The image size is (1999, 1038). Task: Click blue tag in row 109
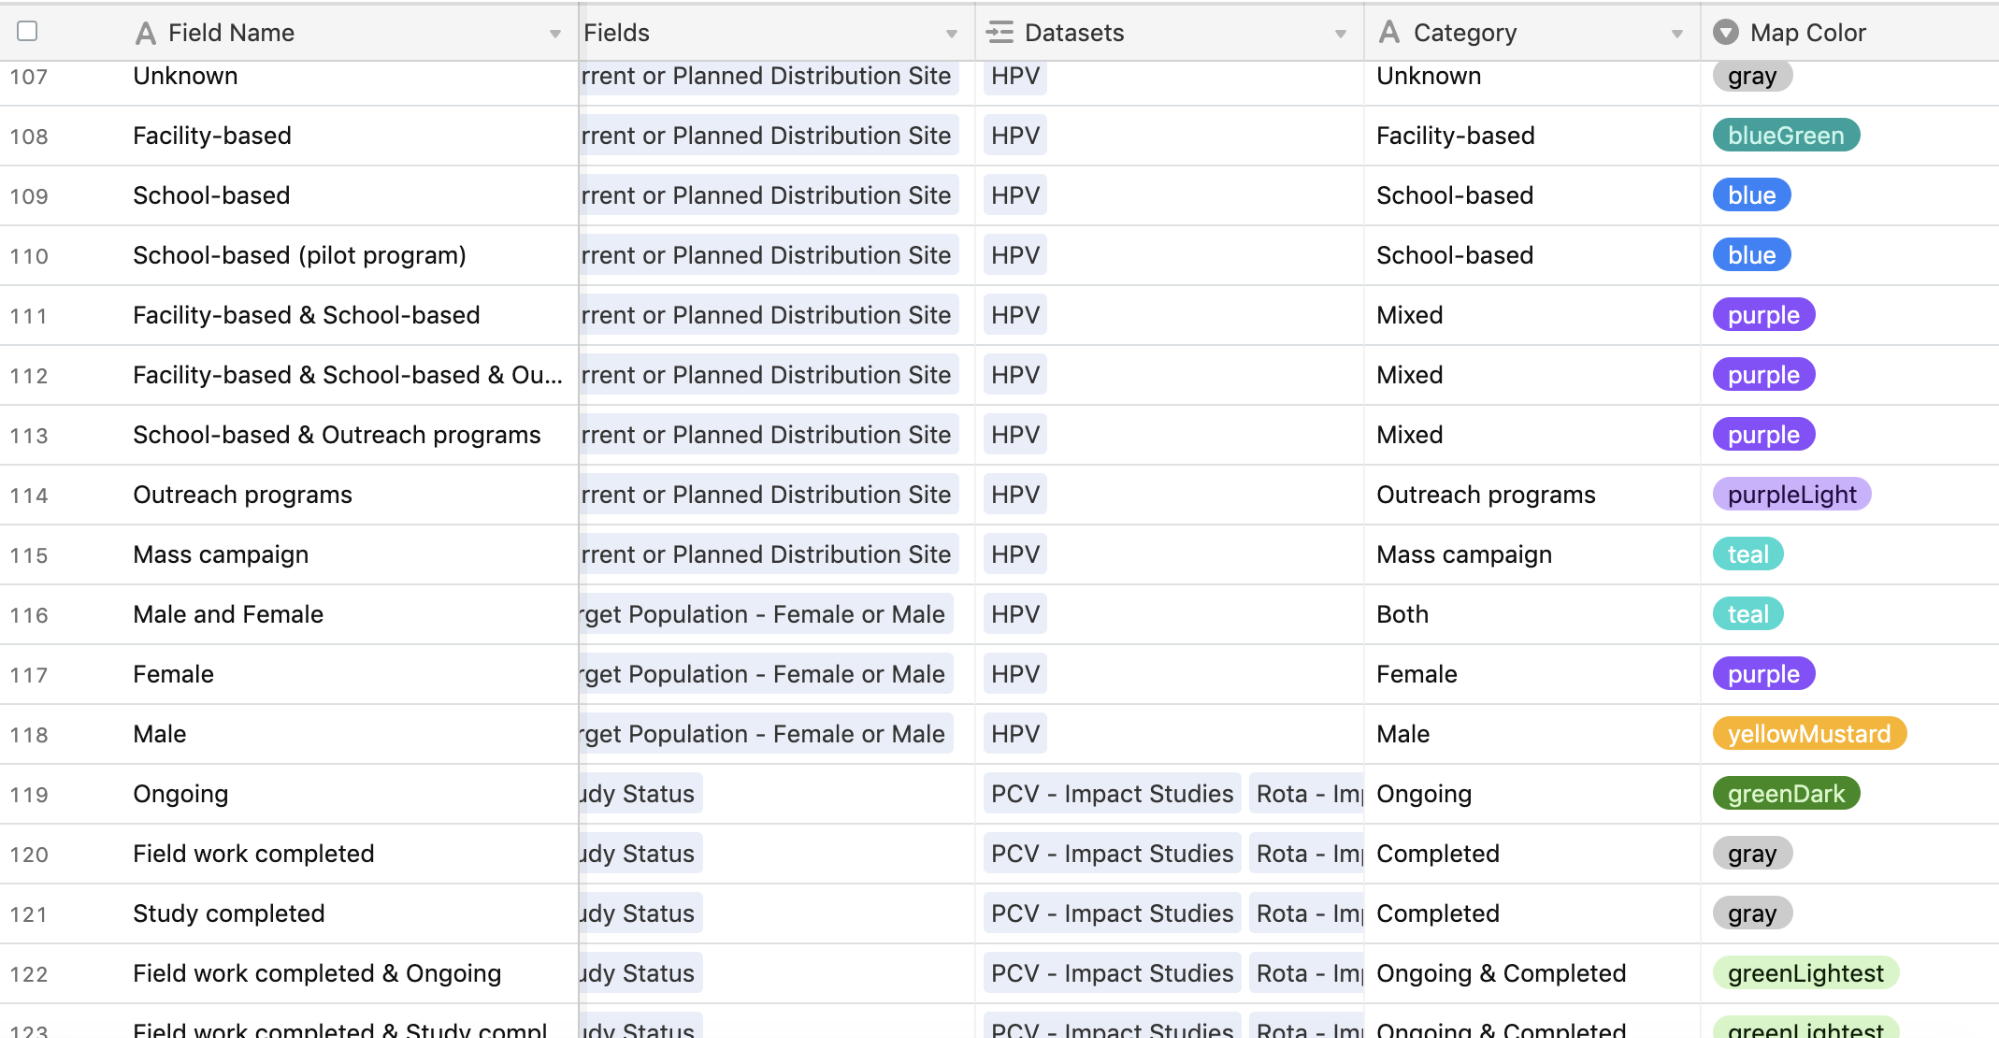1752,196
